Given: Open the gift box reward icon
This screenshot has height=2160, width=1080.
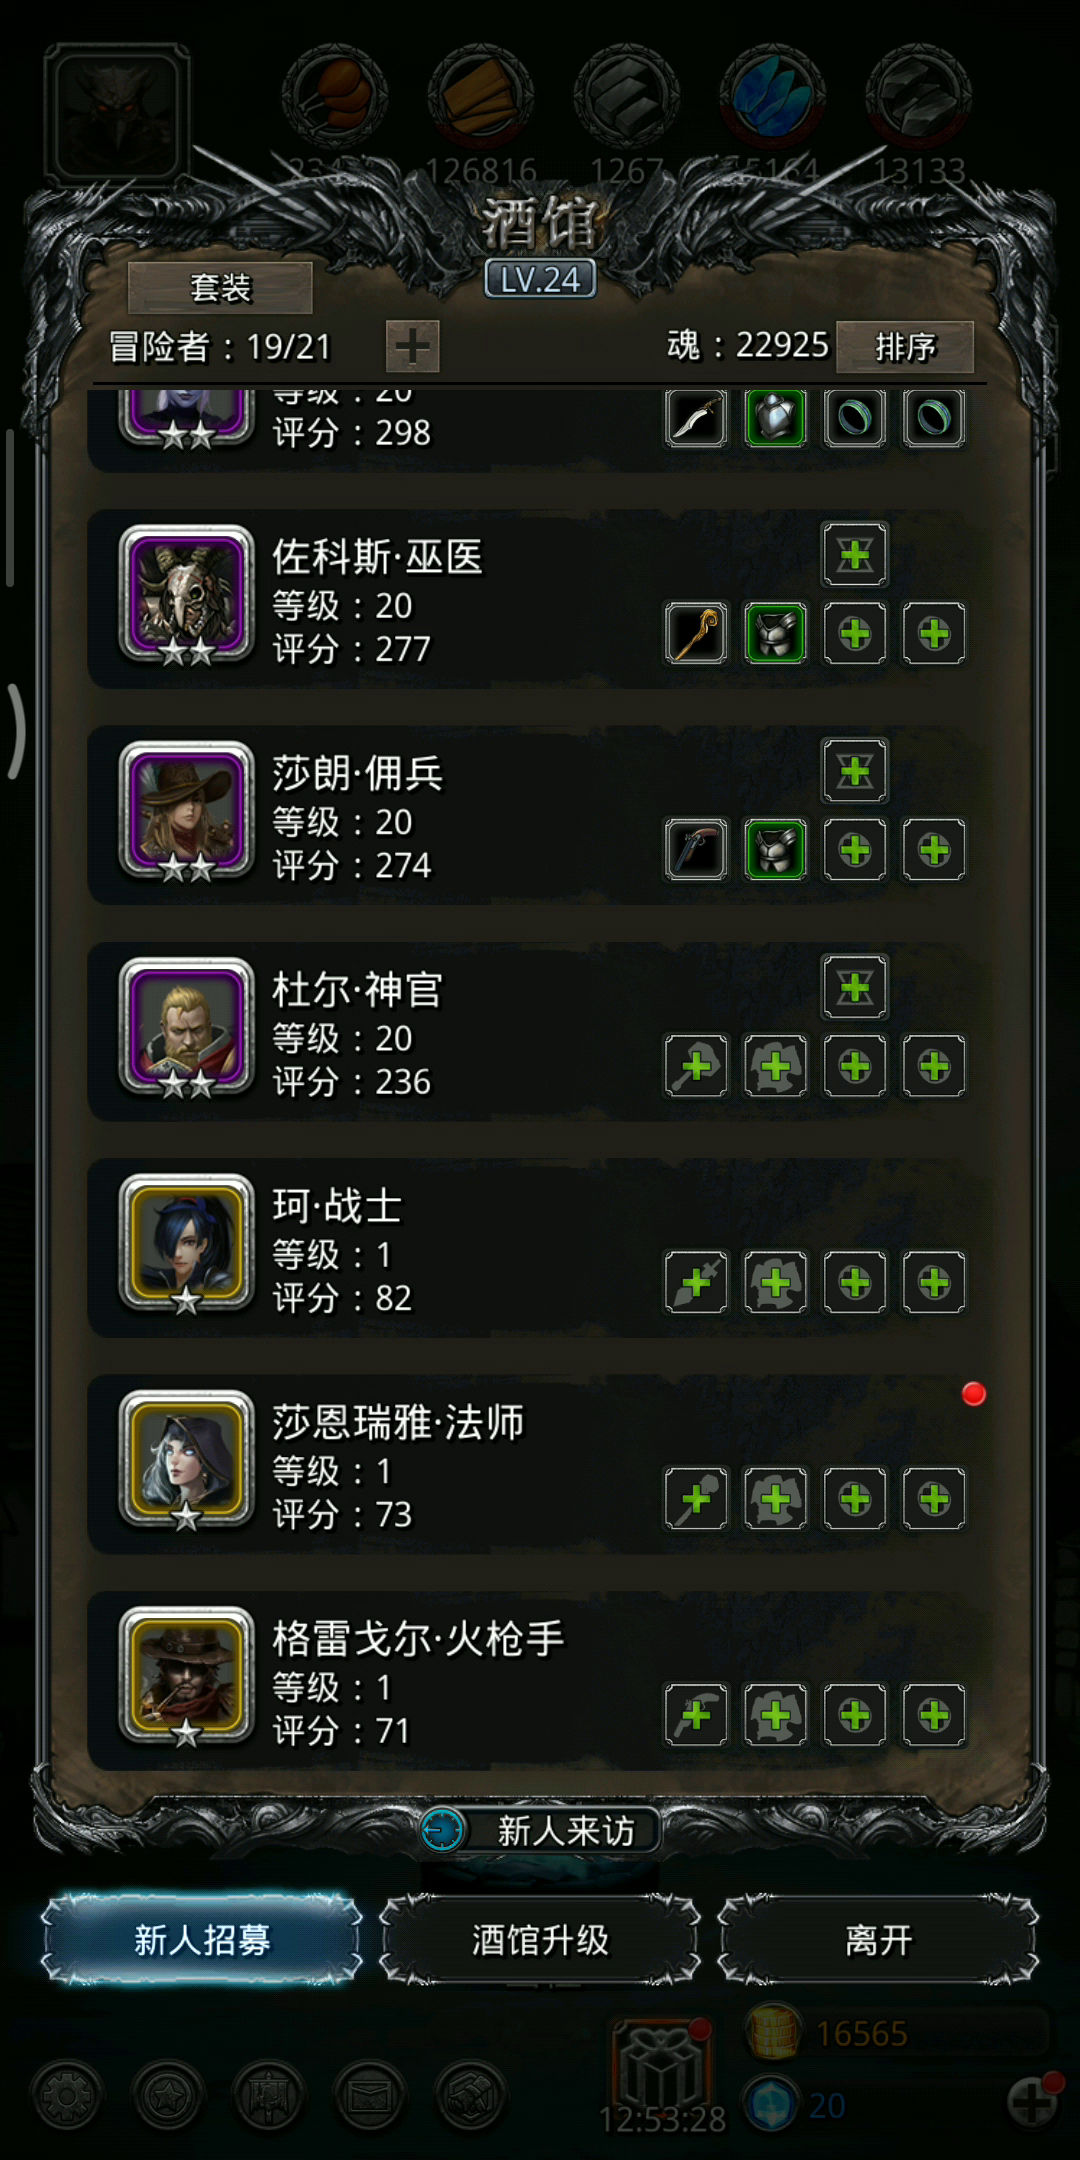Looking at the screenshot, I should point(660,2065).
